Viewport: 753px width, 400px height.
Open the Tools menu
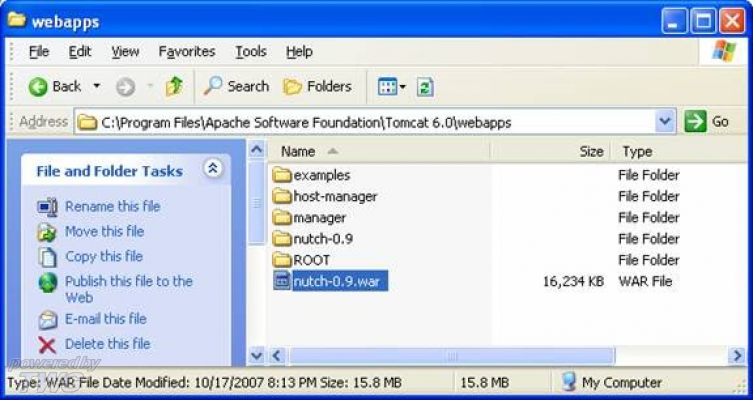click(251, 51)
